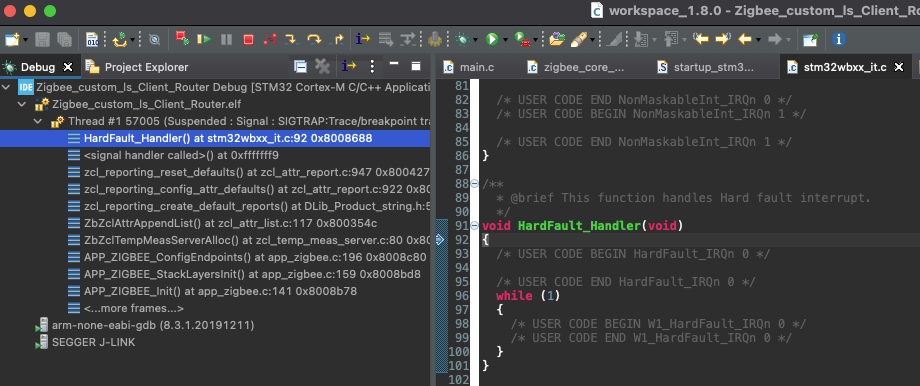920x386 pixels.
Task: Select the APP_ZIGBEE_ConfigEndpoints() stack frame
Action: pos(215,257)
